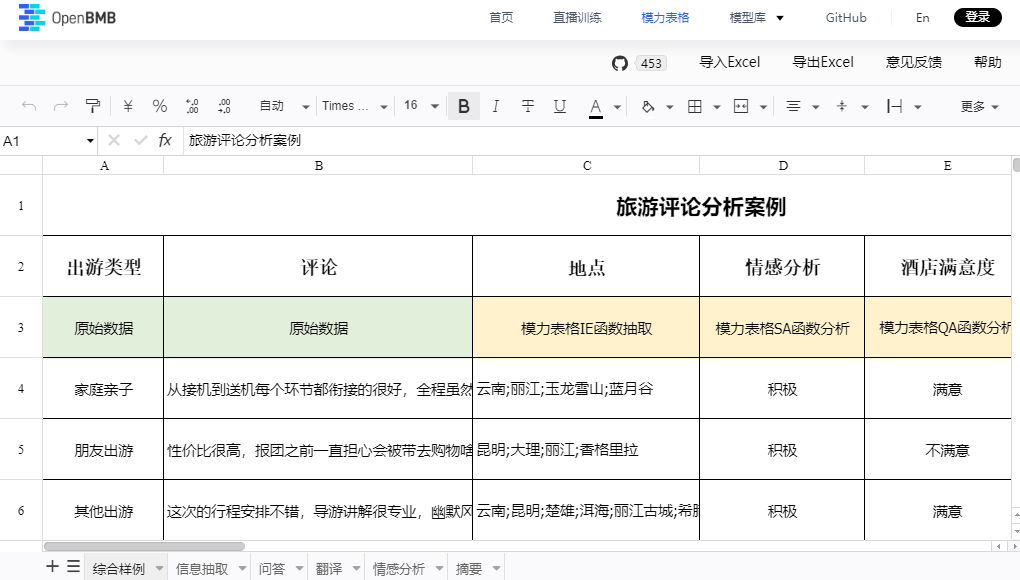Apply percentage format to the cell
Image resolution: width=1020 pixels, height=580 pixels.
pos(159,106)
